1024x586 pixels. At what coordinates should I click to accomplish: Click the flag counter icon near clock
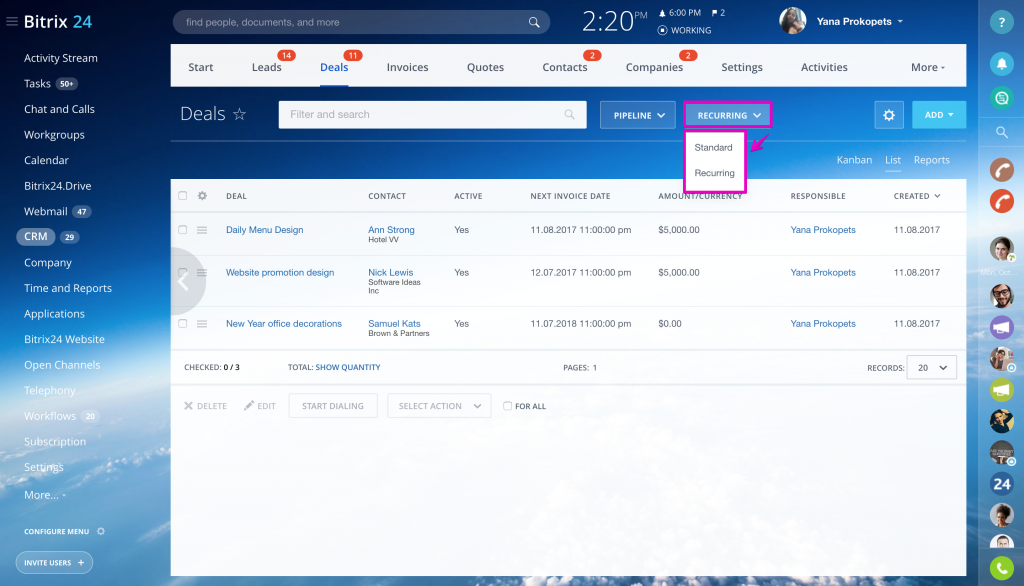click(718, 12)
